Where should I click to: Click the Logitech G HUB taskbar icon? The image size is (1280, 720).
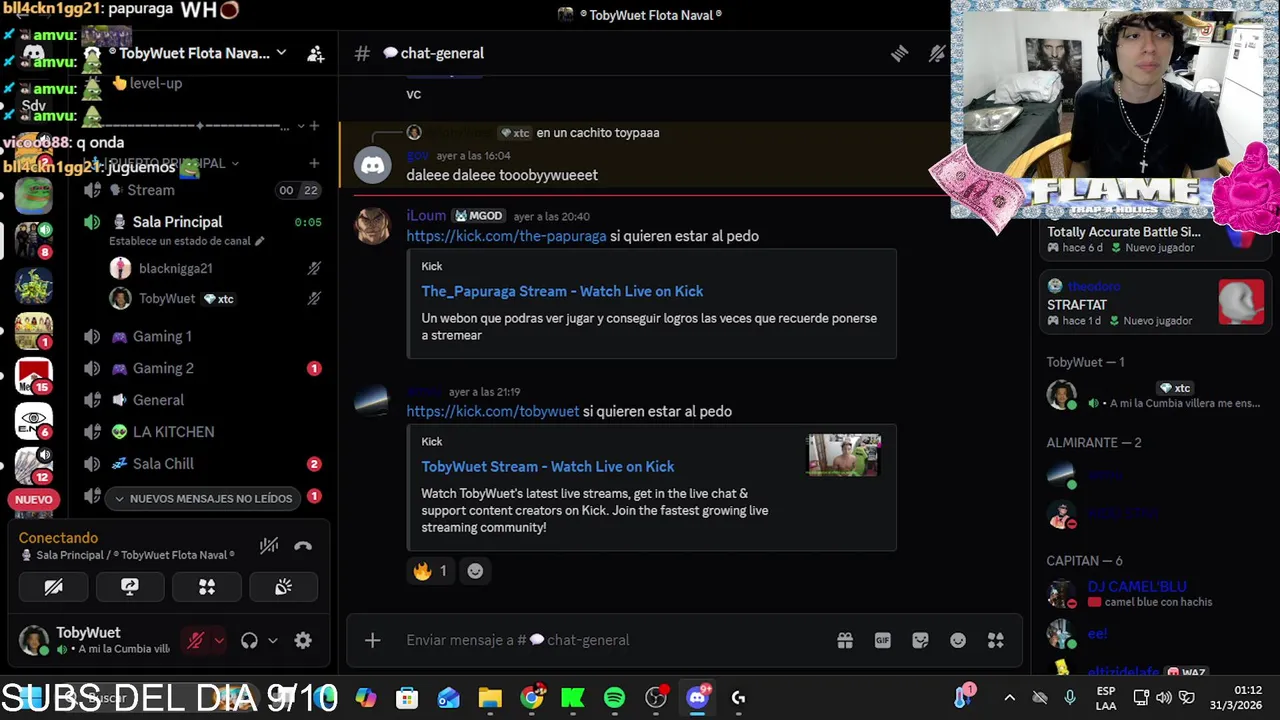(739, 698)
